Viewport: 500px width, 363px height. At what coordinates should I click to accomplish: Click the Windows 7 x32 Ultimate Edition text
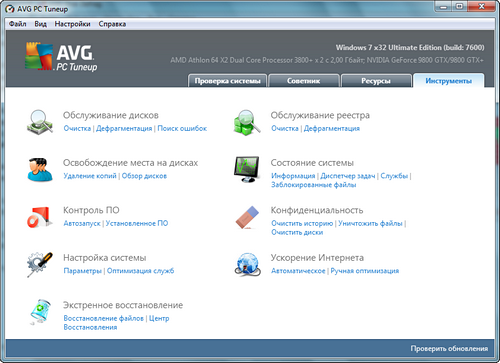point(410,48)
